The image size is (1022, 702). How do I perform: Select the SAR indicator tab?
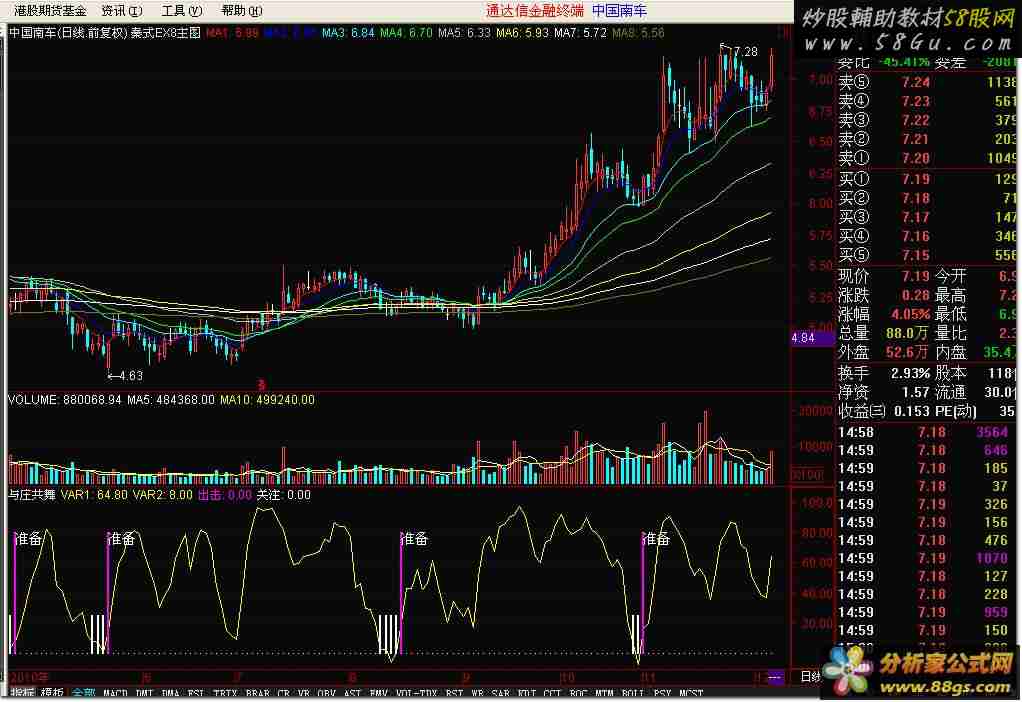point(500,694)
